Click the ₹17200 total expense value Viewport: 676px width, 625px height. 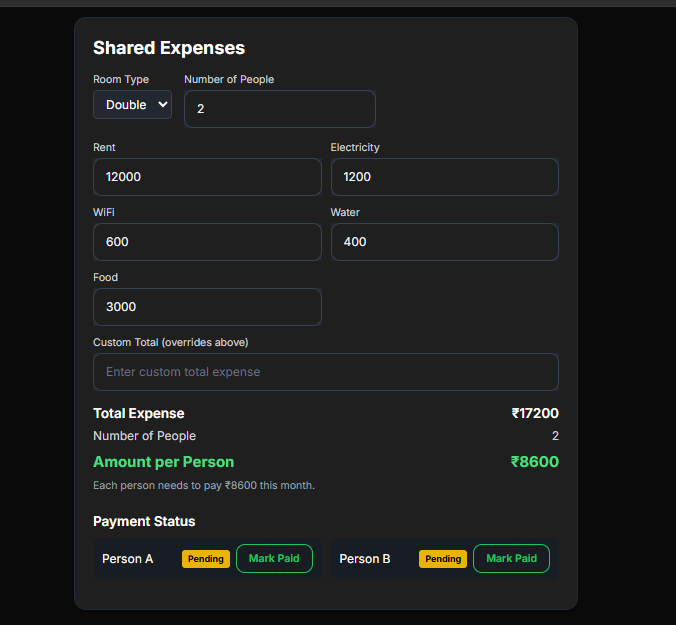[x=535, y=413]
